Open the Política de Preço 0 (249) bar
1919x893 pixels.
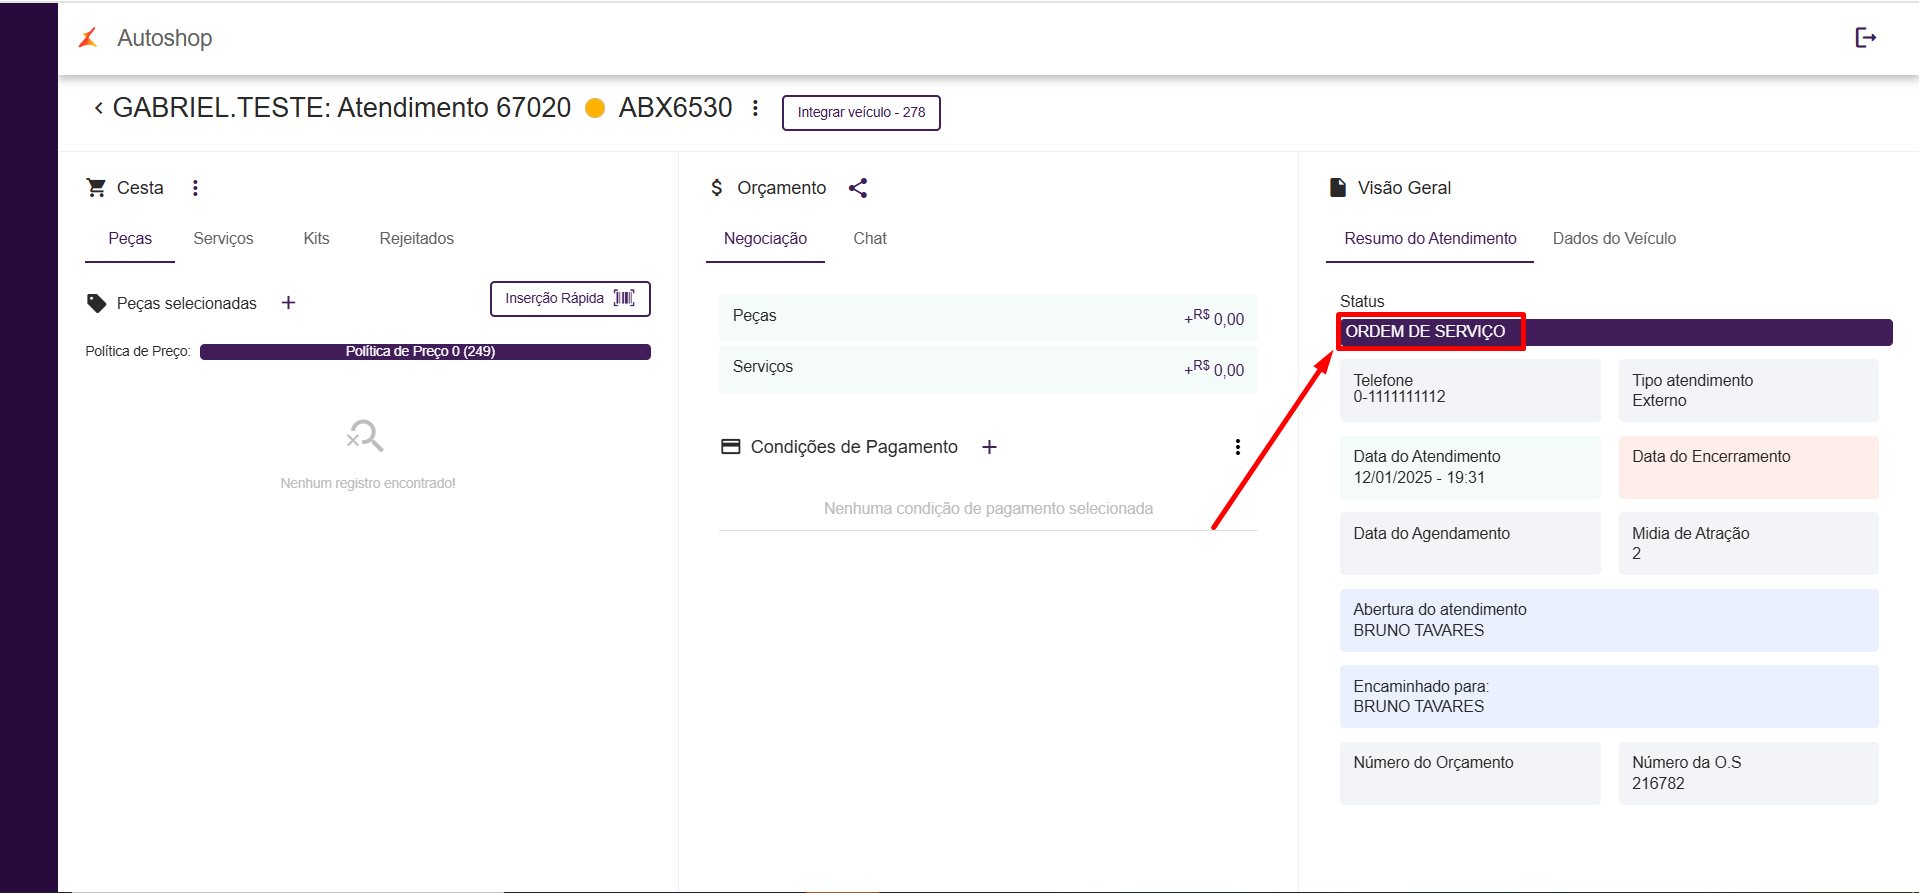point(425,352)
